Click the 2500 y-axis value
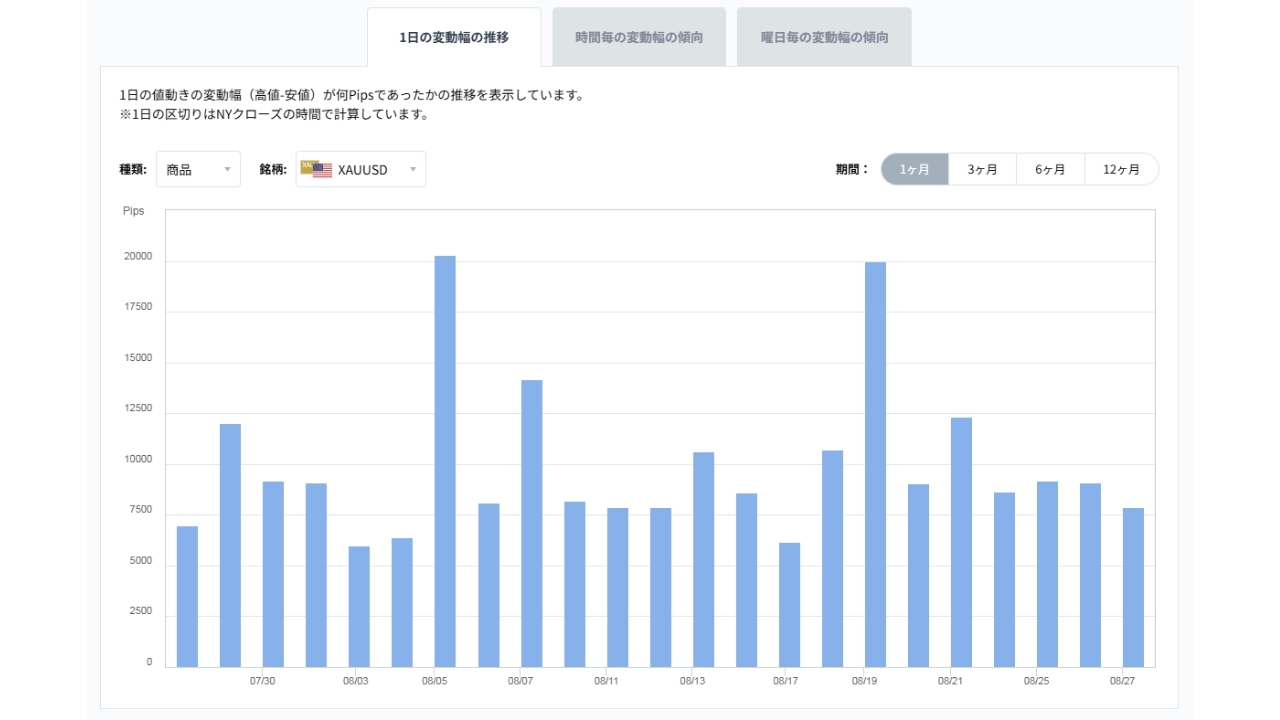Viewport: 1280px width, 720px height. 139,611
